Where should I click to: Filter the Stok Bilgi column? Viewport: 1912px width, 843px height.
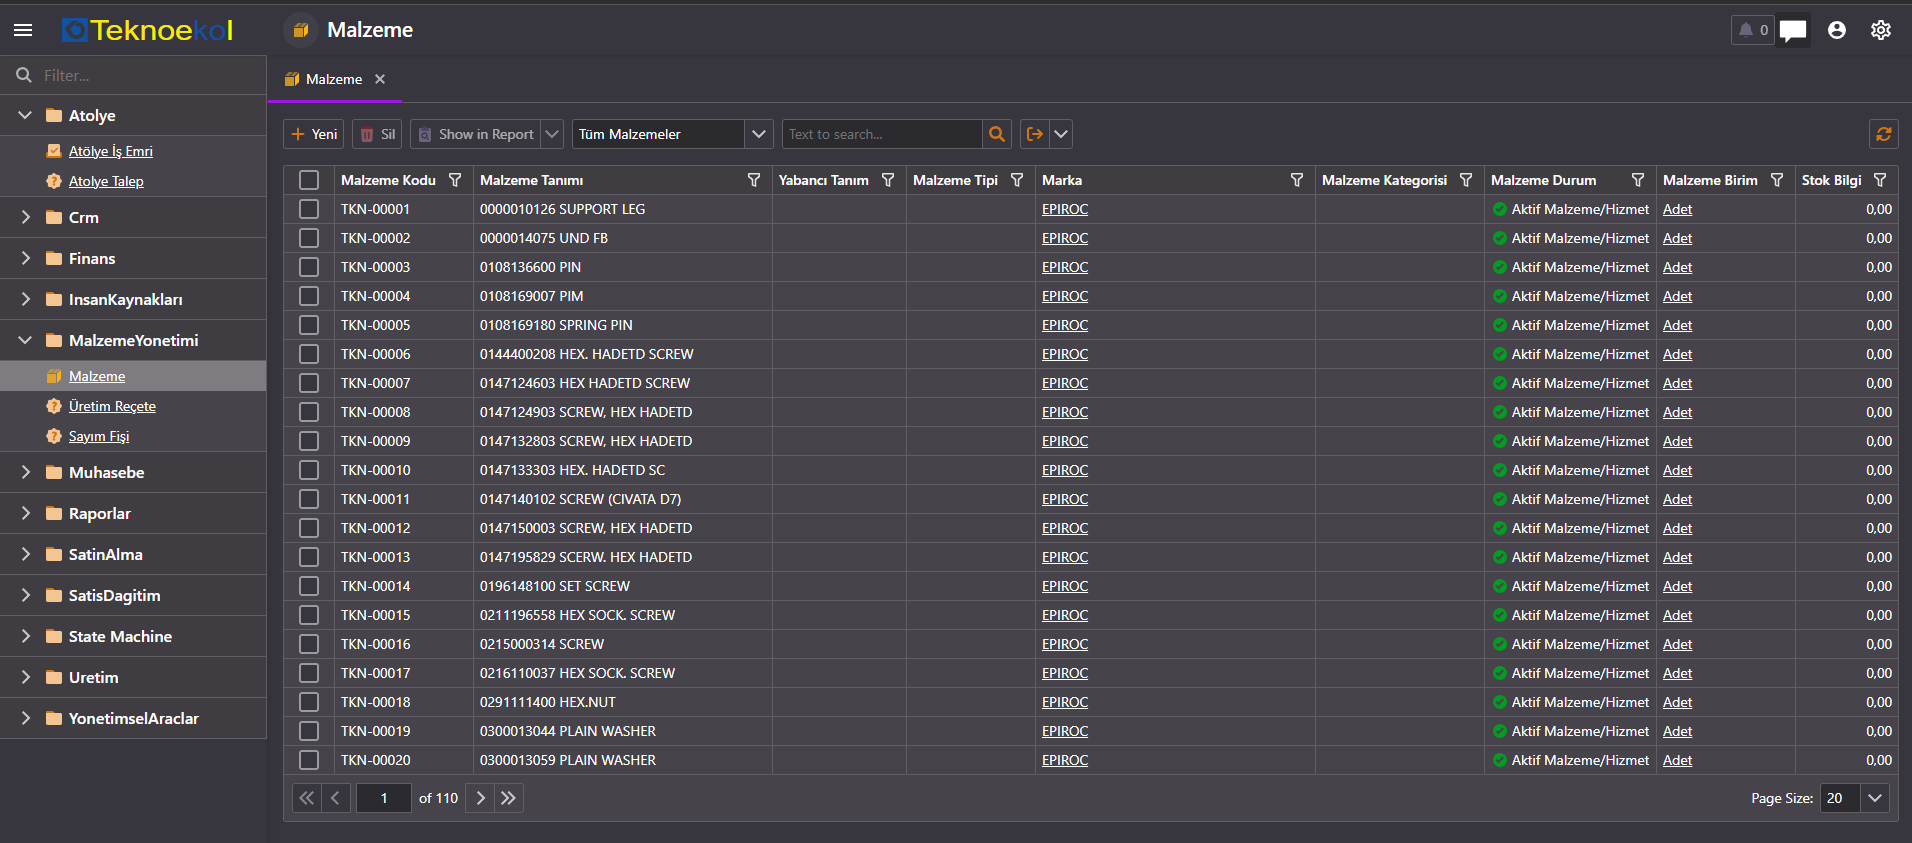pos(1880,180)
